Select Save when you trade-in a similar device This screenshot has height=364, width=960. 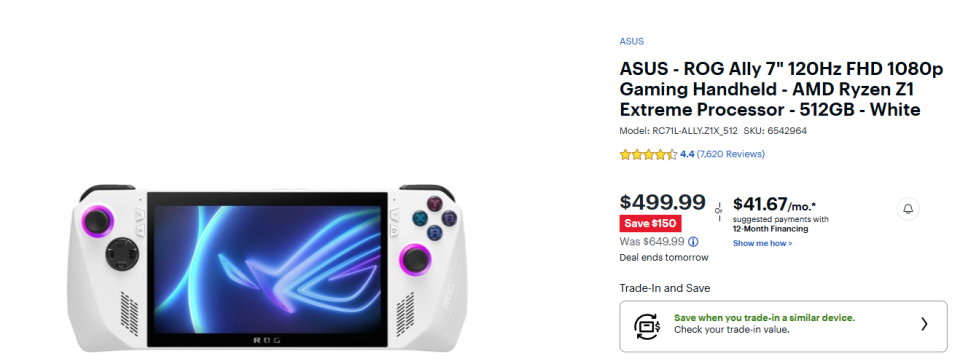764,318
